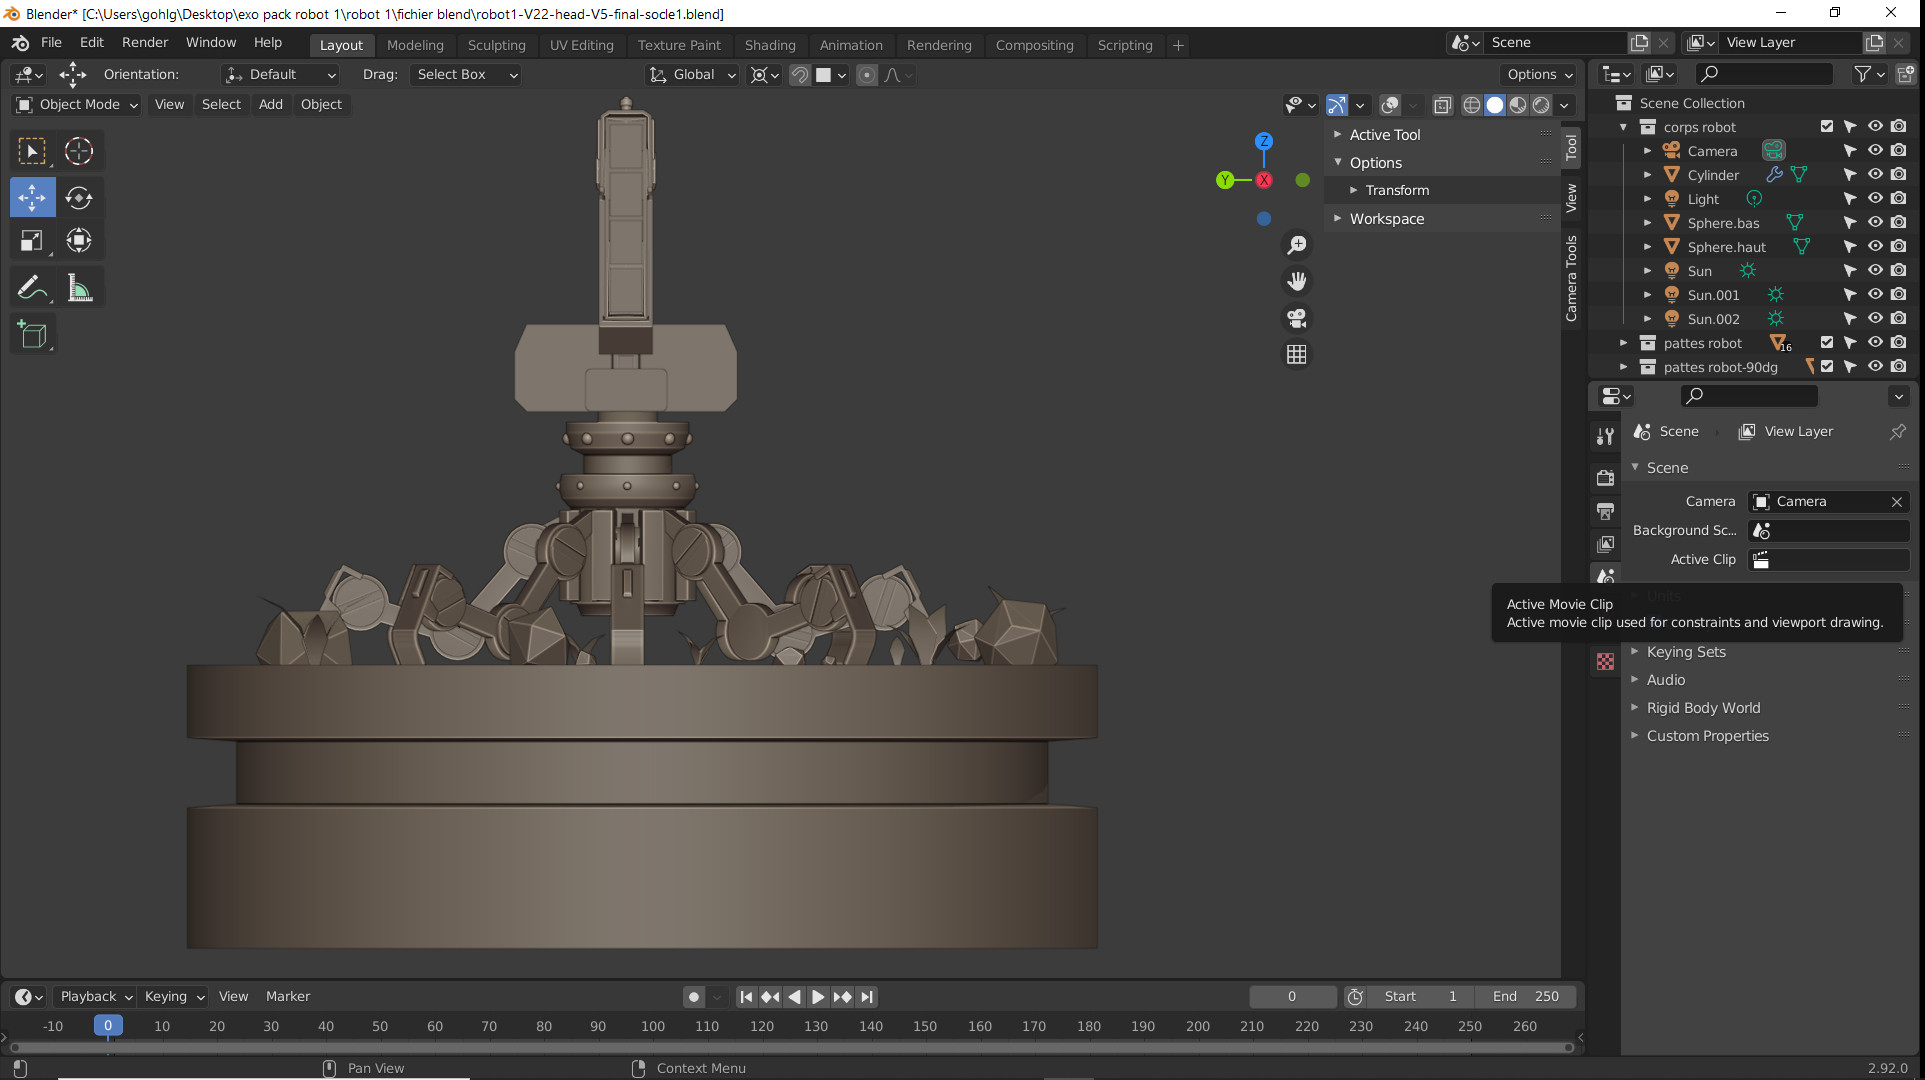Uncheck the corps robot collection checkbox
This screenshot has width=1925, height=1080.
[1827, 127]
